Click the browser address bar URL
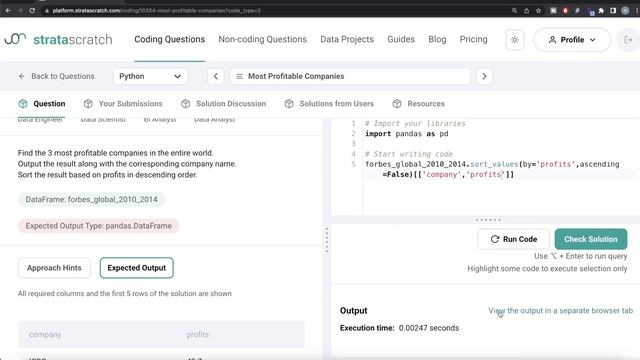This screenshot has width=640, height=360. (x=156, y=11)
